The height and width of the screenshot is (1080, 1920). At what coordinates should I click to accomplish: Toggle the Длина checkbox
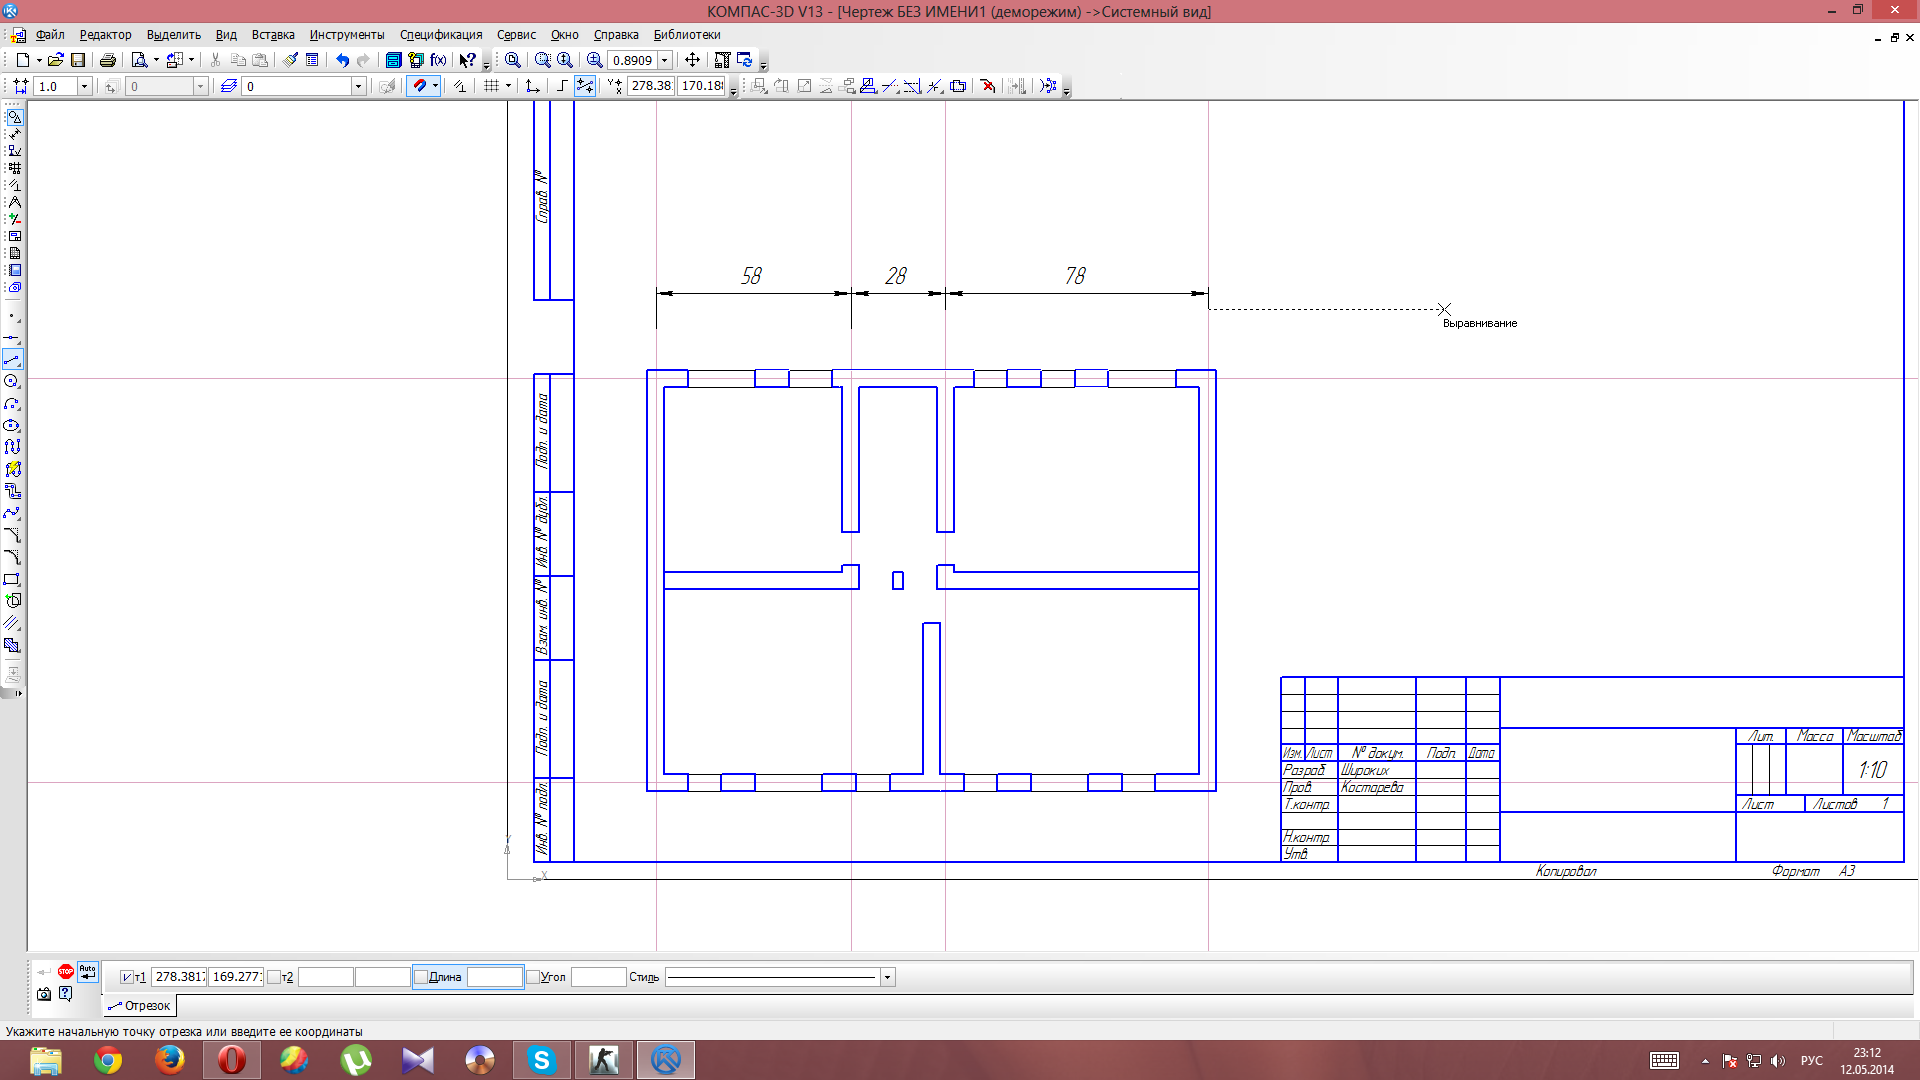point(421,977)
